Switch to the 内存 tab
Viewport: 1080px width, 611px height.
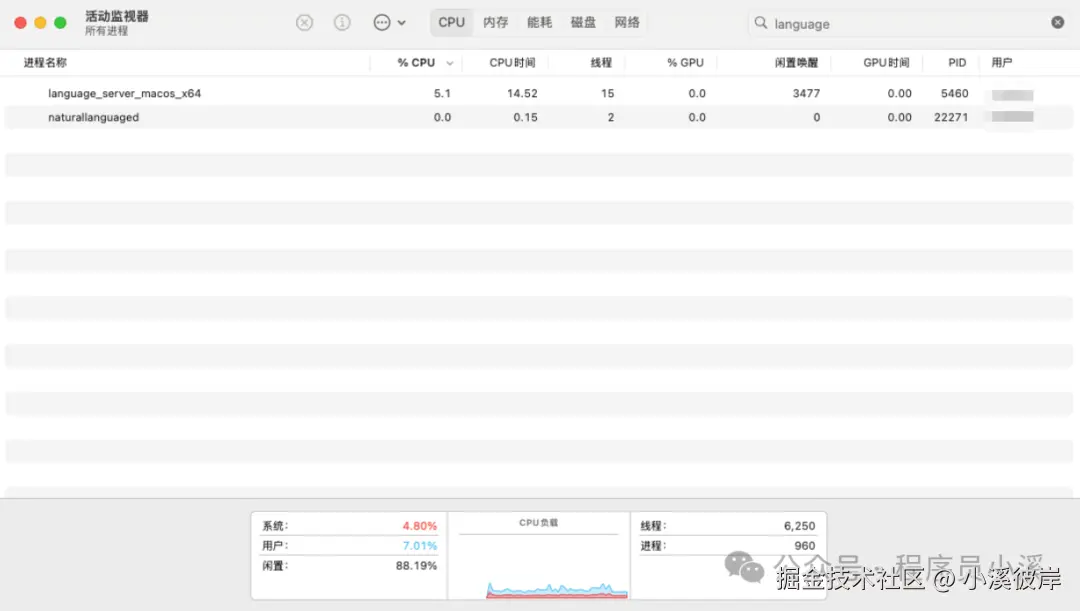[495, 21]
